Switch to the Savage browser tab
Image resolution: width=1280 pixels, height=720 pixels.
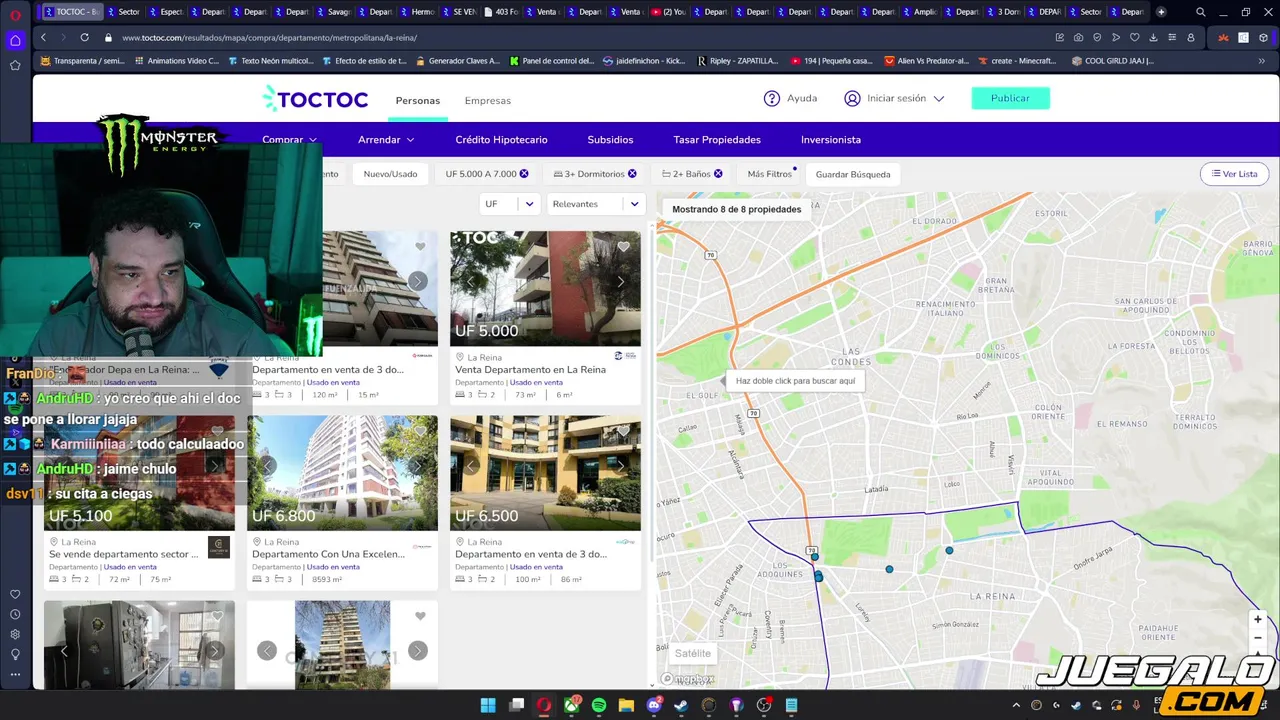333,12
